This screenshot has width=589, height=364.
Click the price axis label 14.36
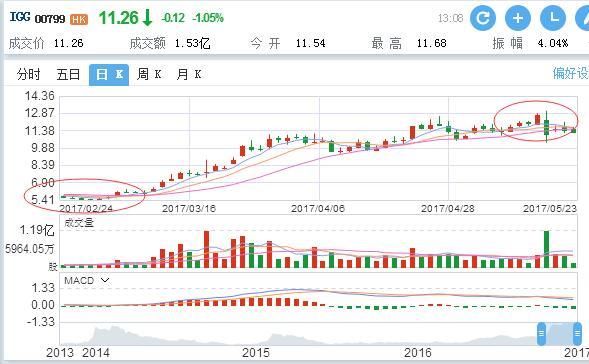[x=39, y=96]
